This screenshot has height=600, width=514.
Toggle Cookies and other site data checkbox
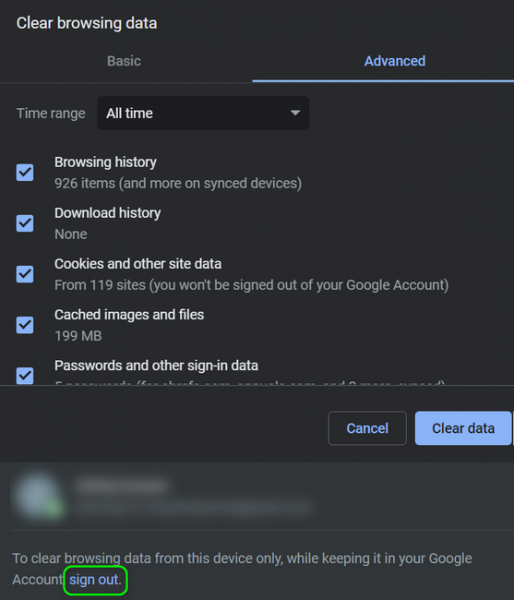[x=25, y=274]
